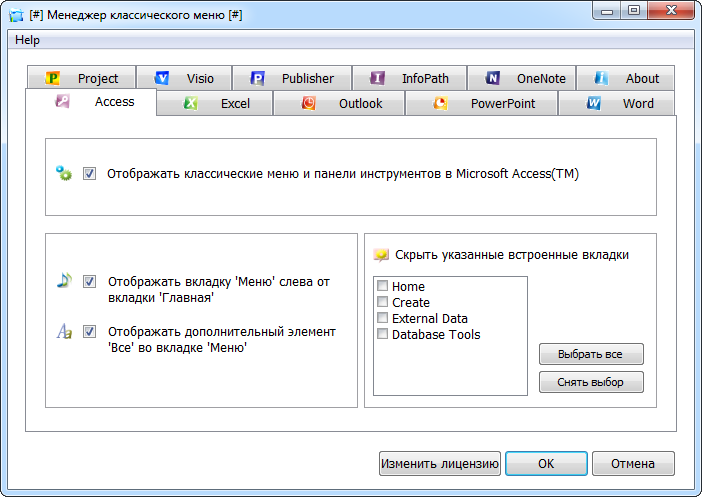Switch to the InfoPath tab
The image size is (702, 497).
tap(410, 78)
